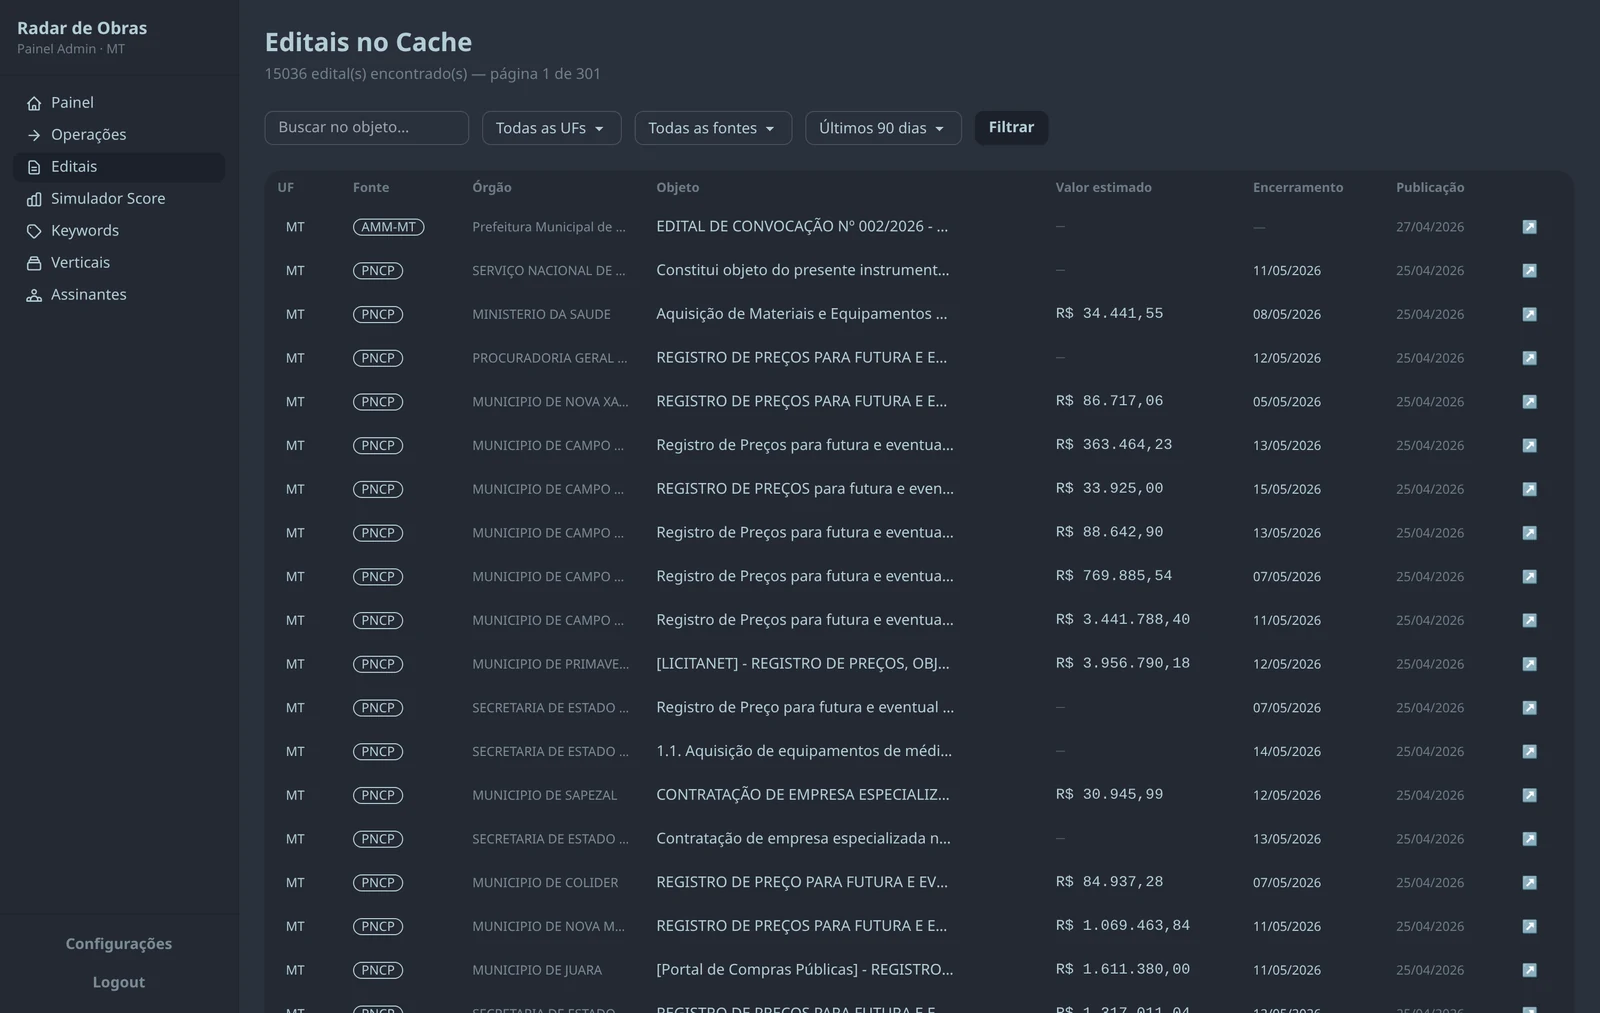Click the Valor estimado column header
The height and width of the screenshot is (1013, 1600).
click(1103, 188)
